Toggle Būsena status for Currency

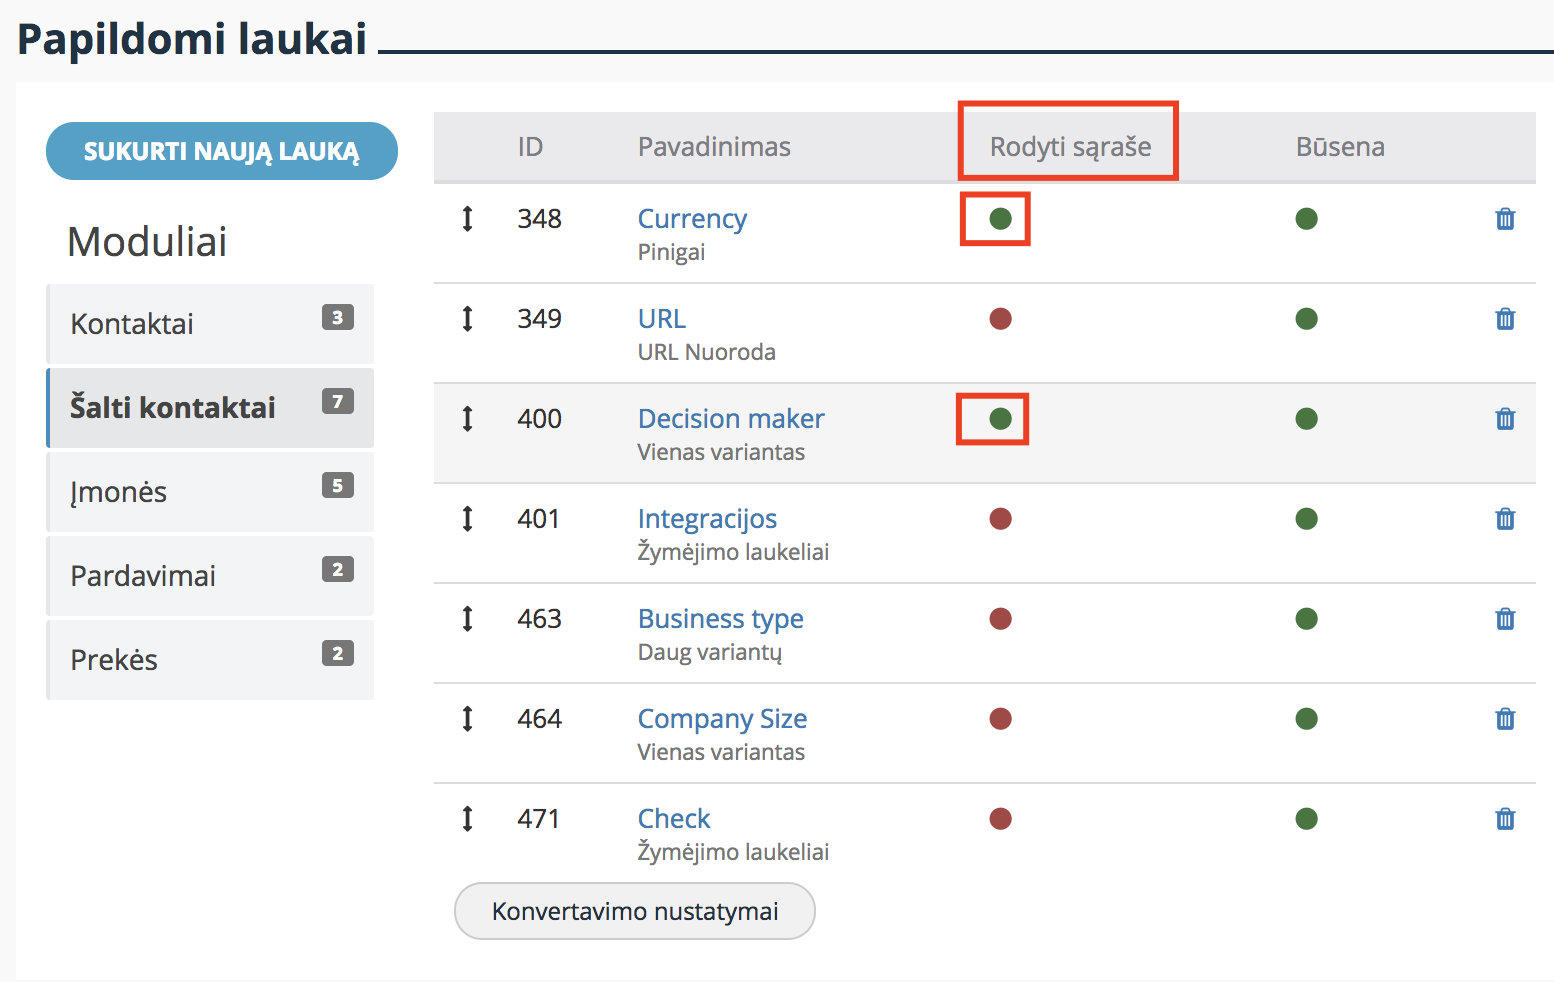(1306, 219)
